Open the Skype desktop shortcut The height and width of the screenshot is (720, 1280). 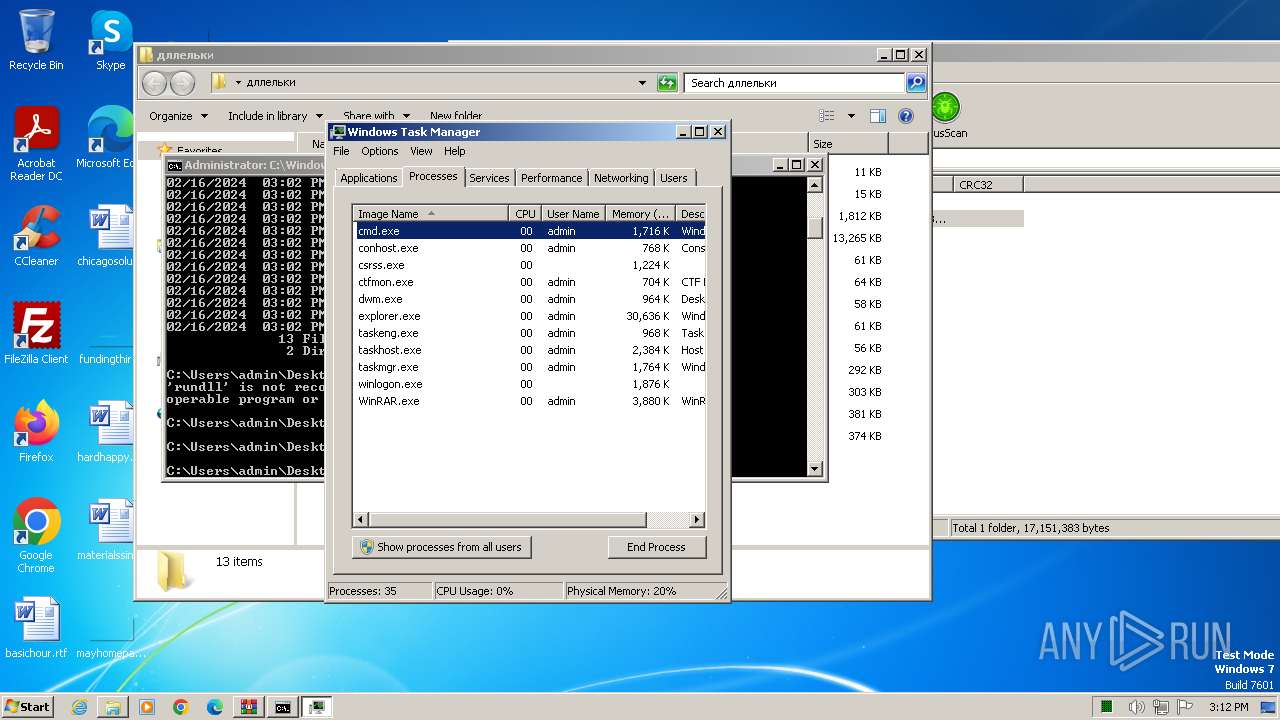coord(110,40)
